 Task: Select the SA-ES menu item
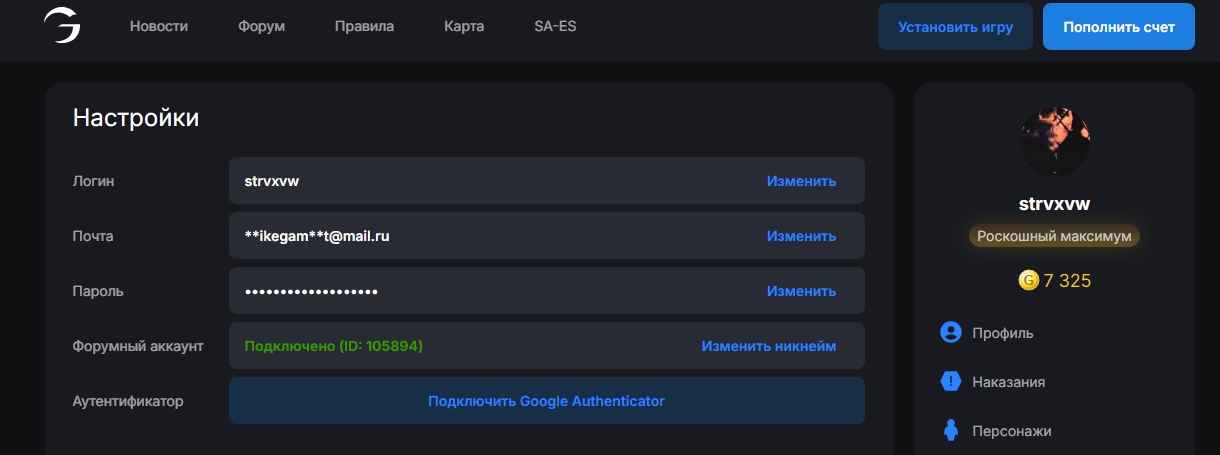(x=555, y=26)
